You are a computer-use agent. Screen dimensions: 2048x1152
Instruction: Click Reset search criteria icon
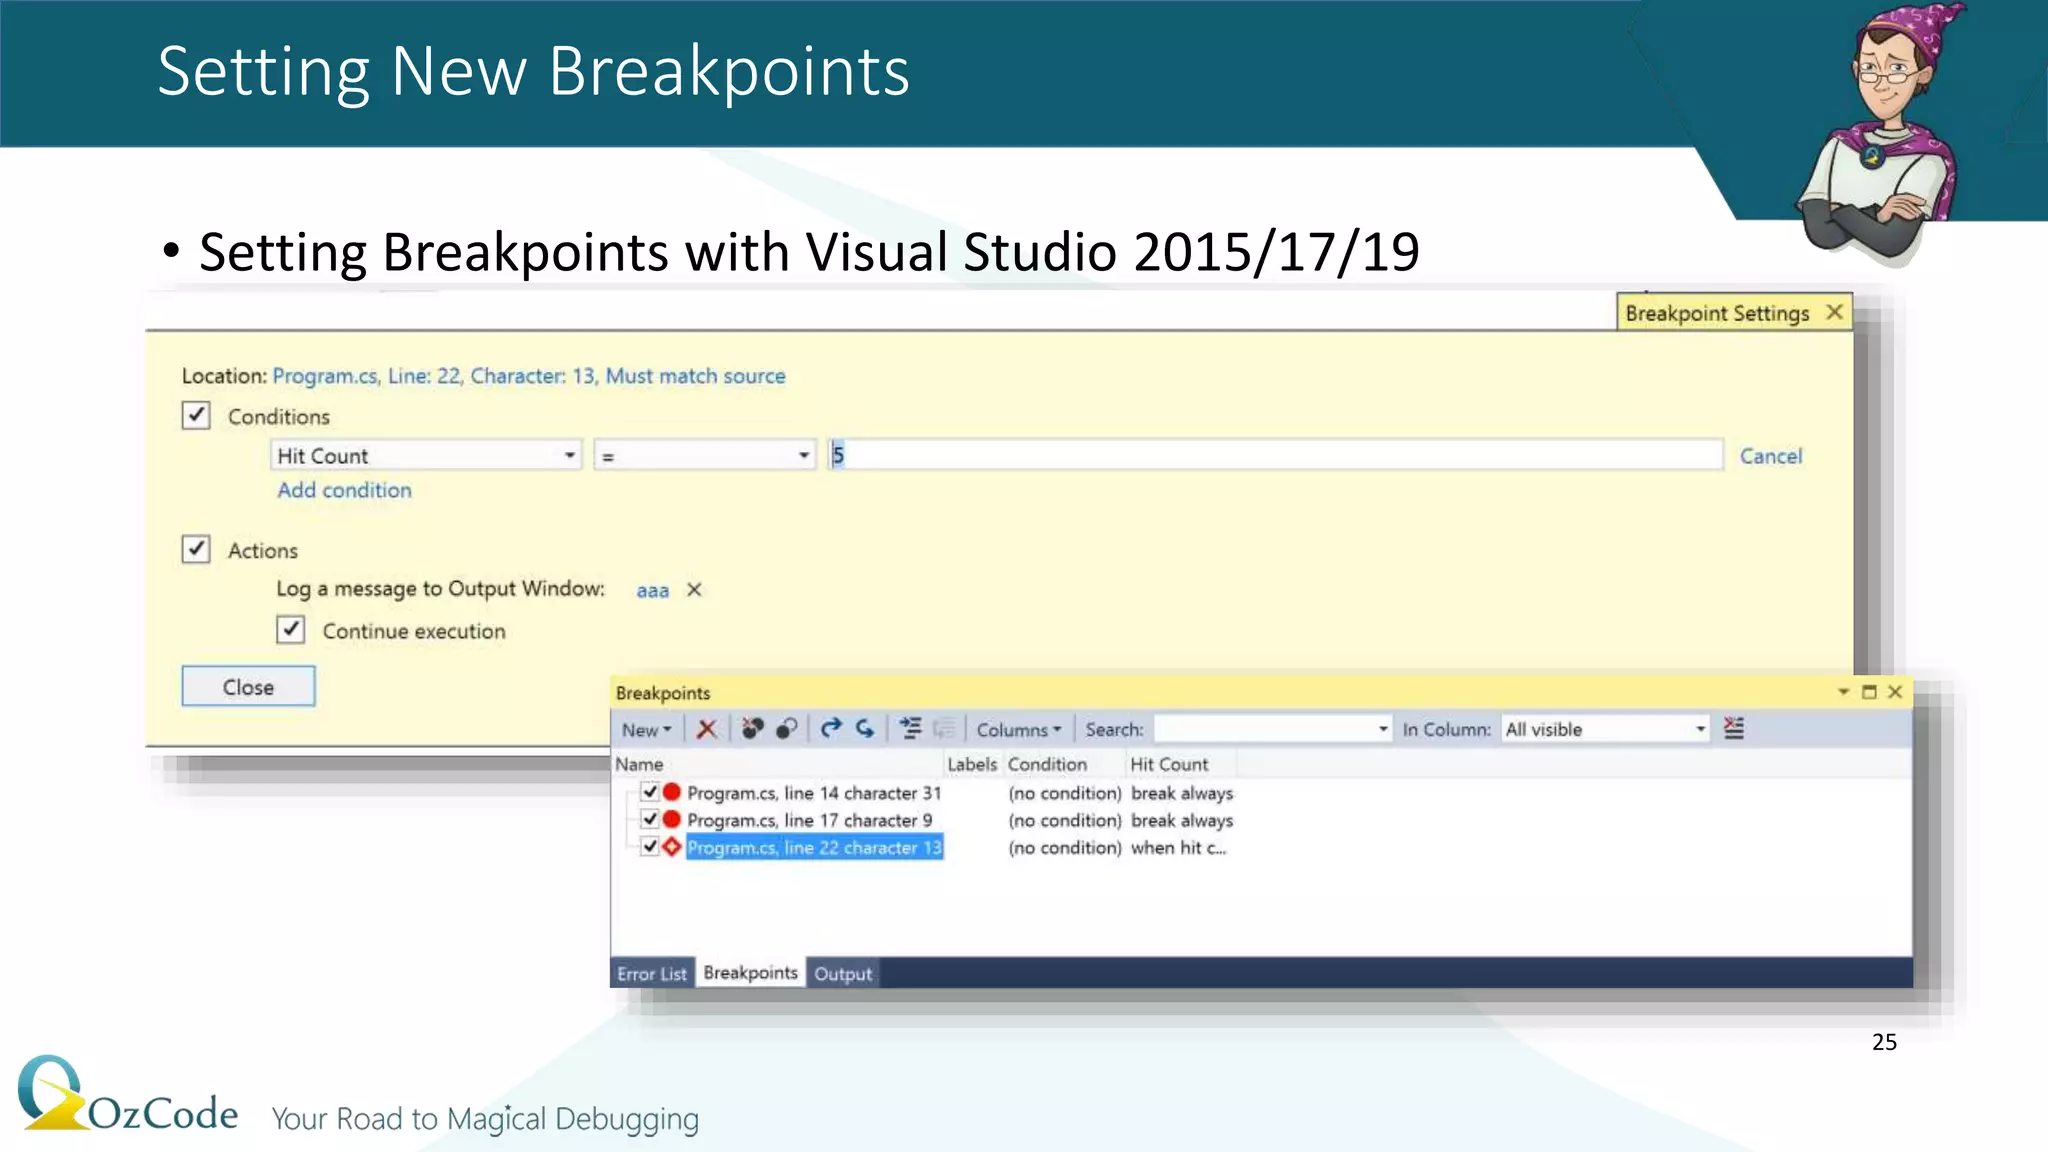[1734, 729]
